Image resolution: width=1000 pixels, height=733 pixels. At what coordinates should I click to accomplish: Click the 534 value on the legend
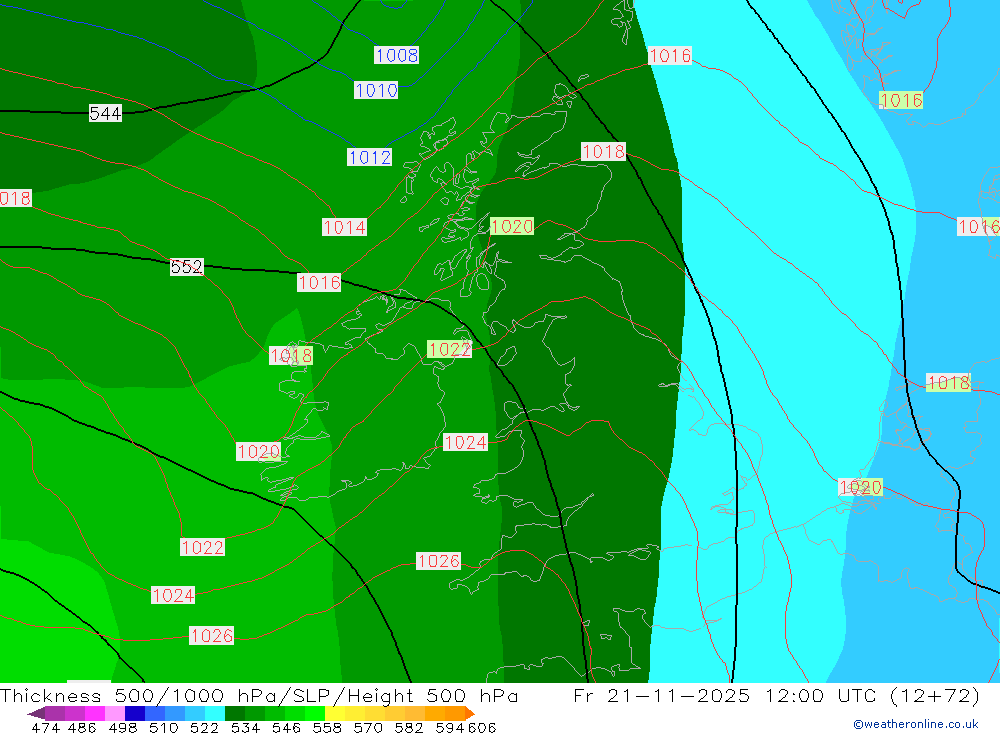tap(245, 727)
